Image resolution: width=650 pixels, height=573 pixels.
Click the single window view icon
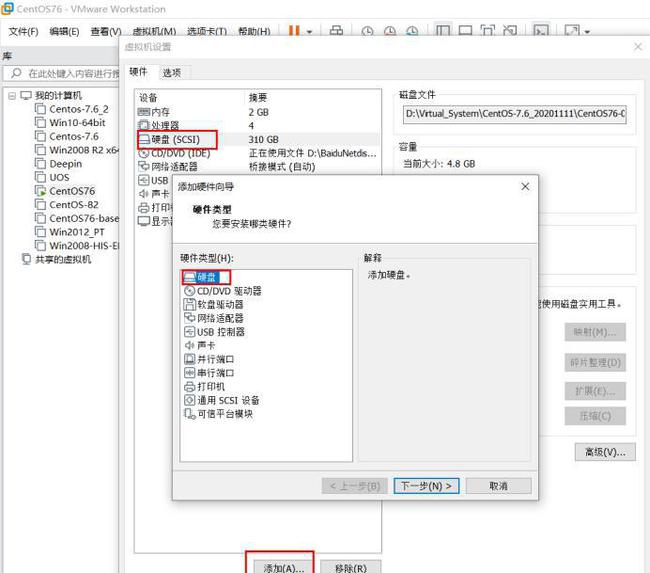(465, 31)
